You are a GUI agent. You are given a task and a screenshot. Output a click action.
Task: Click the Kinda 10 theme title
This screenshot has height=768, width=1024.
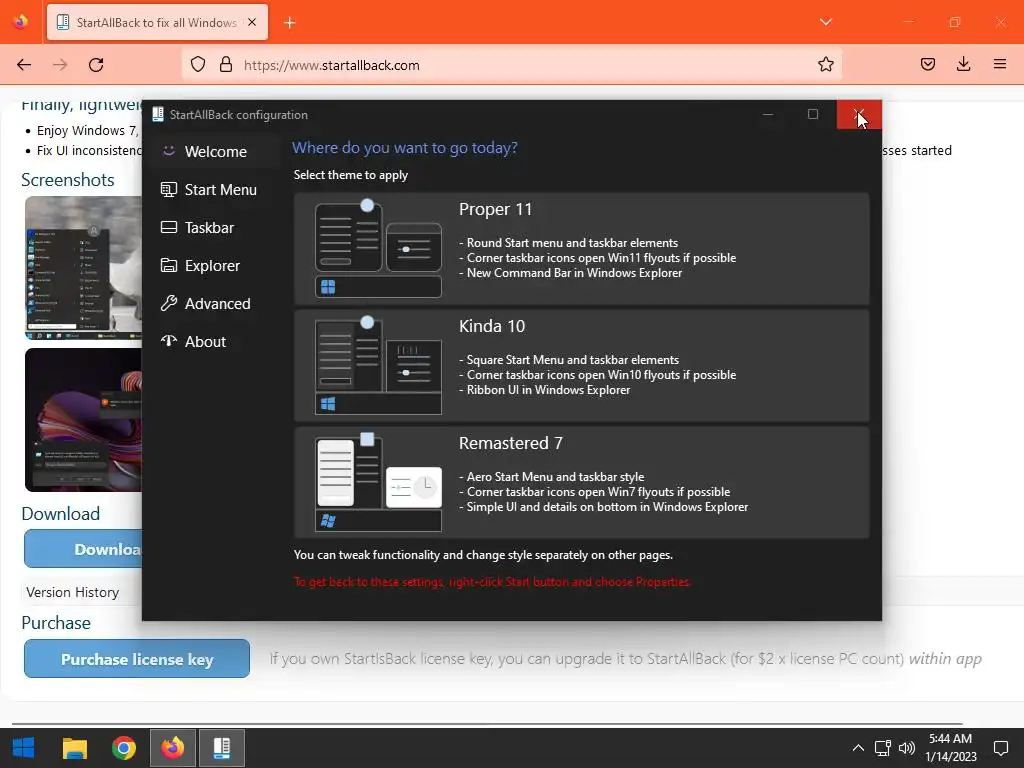point(492,327)
